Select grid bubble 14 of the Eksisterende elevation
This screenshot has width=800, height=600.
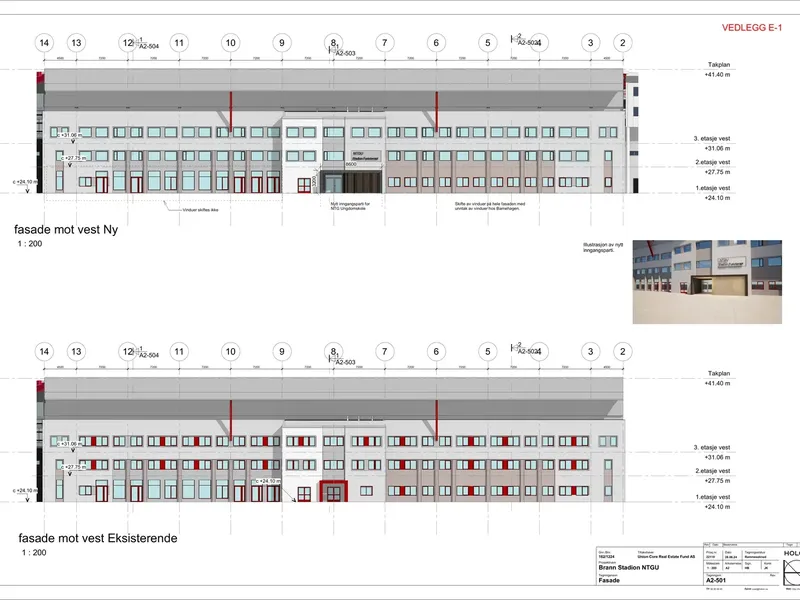pyautogui.click(x=44, y=352)
